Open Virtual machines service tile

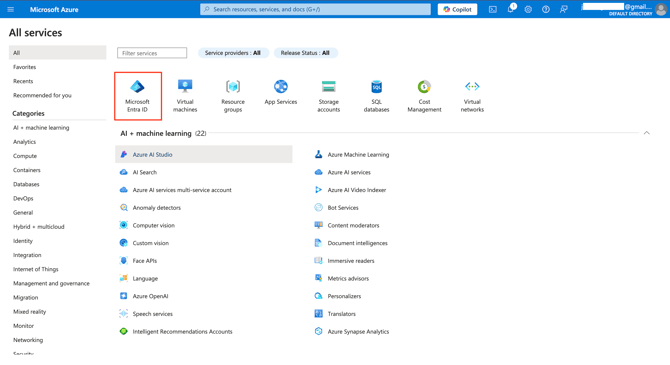[x=185, y=96]
